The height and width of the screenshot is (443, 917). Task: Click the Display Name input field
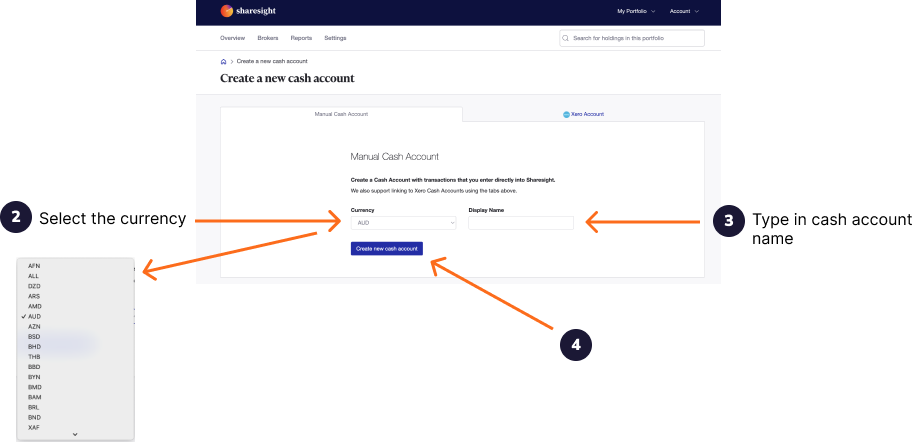point(521,223)
